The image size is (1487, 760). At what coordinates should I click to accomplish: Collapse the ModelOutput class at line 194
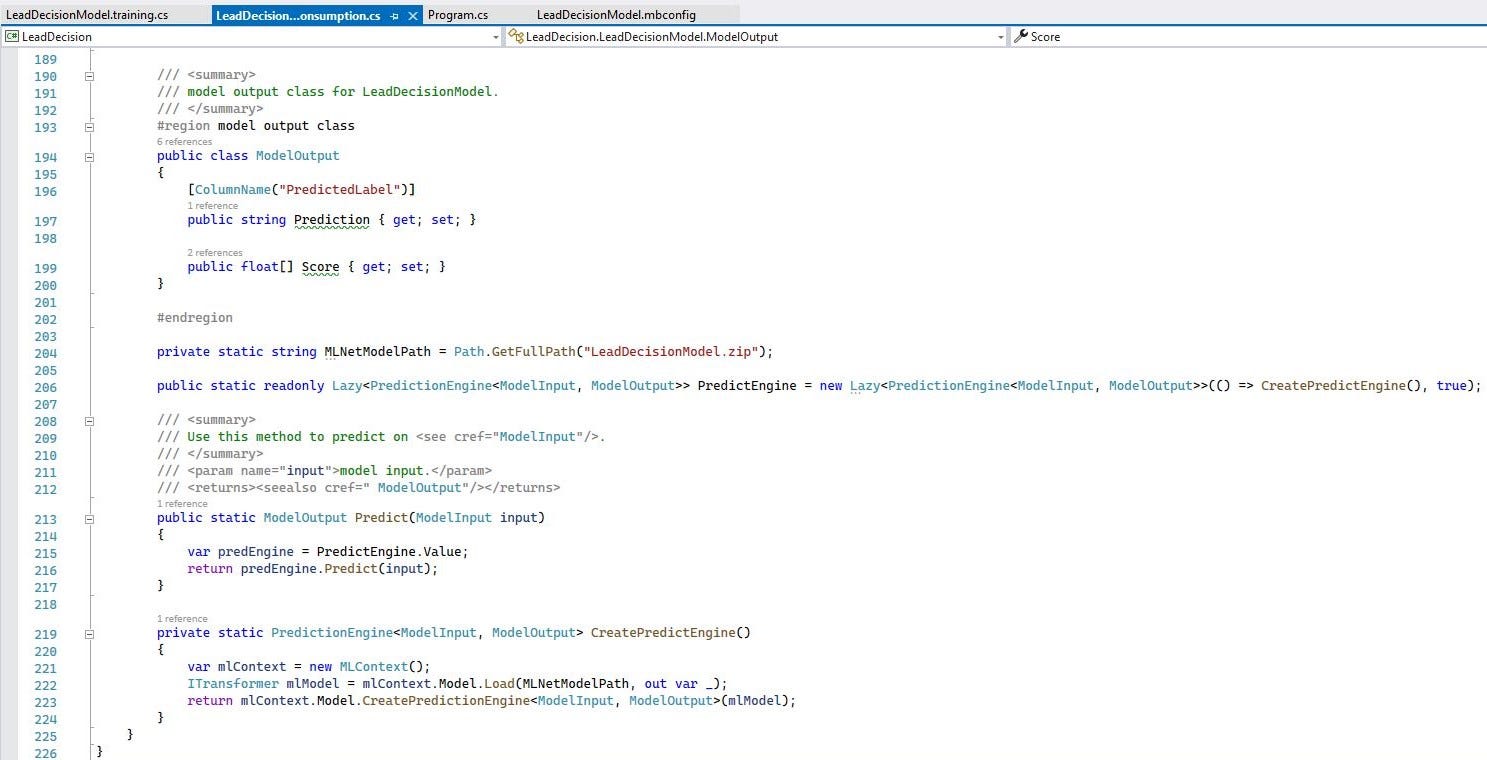point(89,157)
